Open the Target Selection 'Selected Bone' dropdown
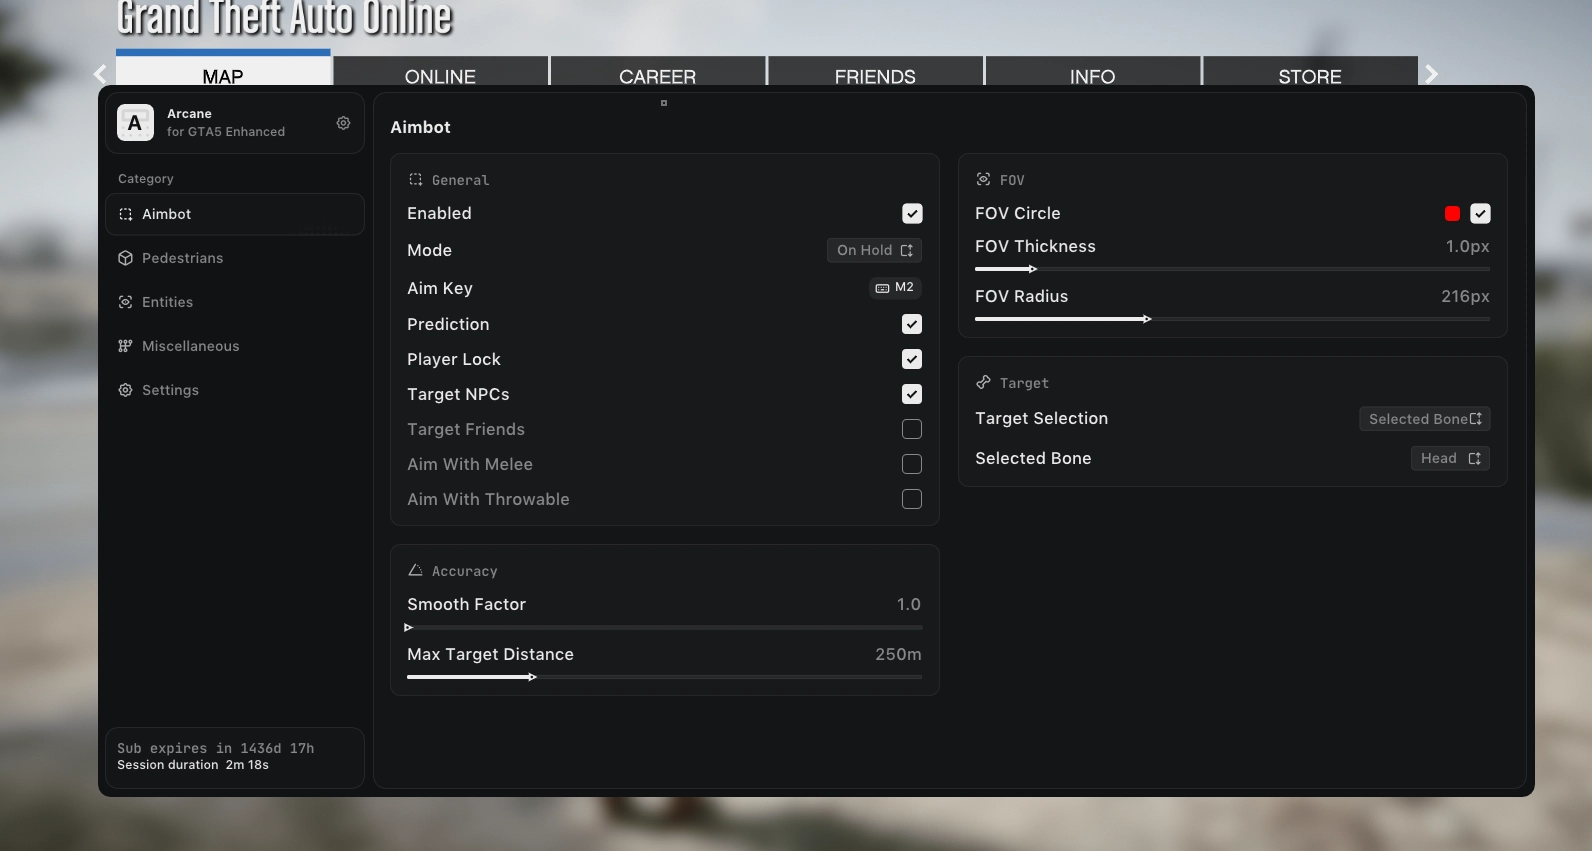This screenshot has height=851, width=1592. pyautogui.click(x=1425, y=419)
